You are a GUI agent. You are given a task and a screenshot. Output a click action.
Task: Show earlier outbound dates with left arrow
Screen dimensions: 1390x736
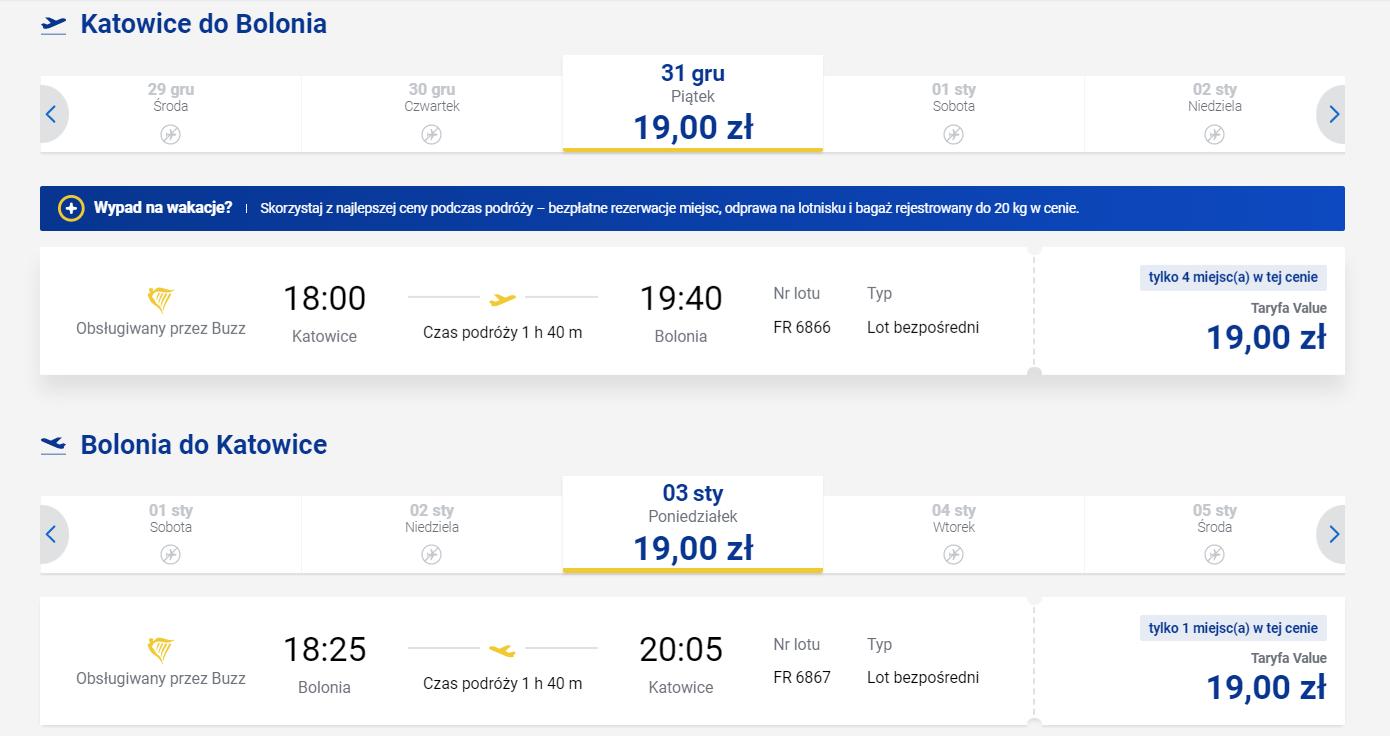coord(50,114)
